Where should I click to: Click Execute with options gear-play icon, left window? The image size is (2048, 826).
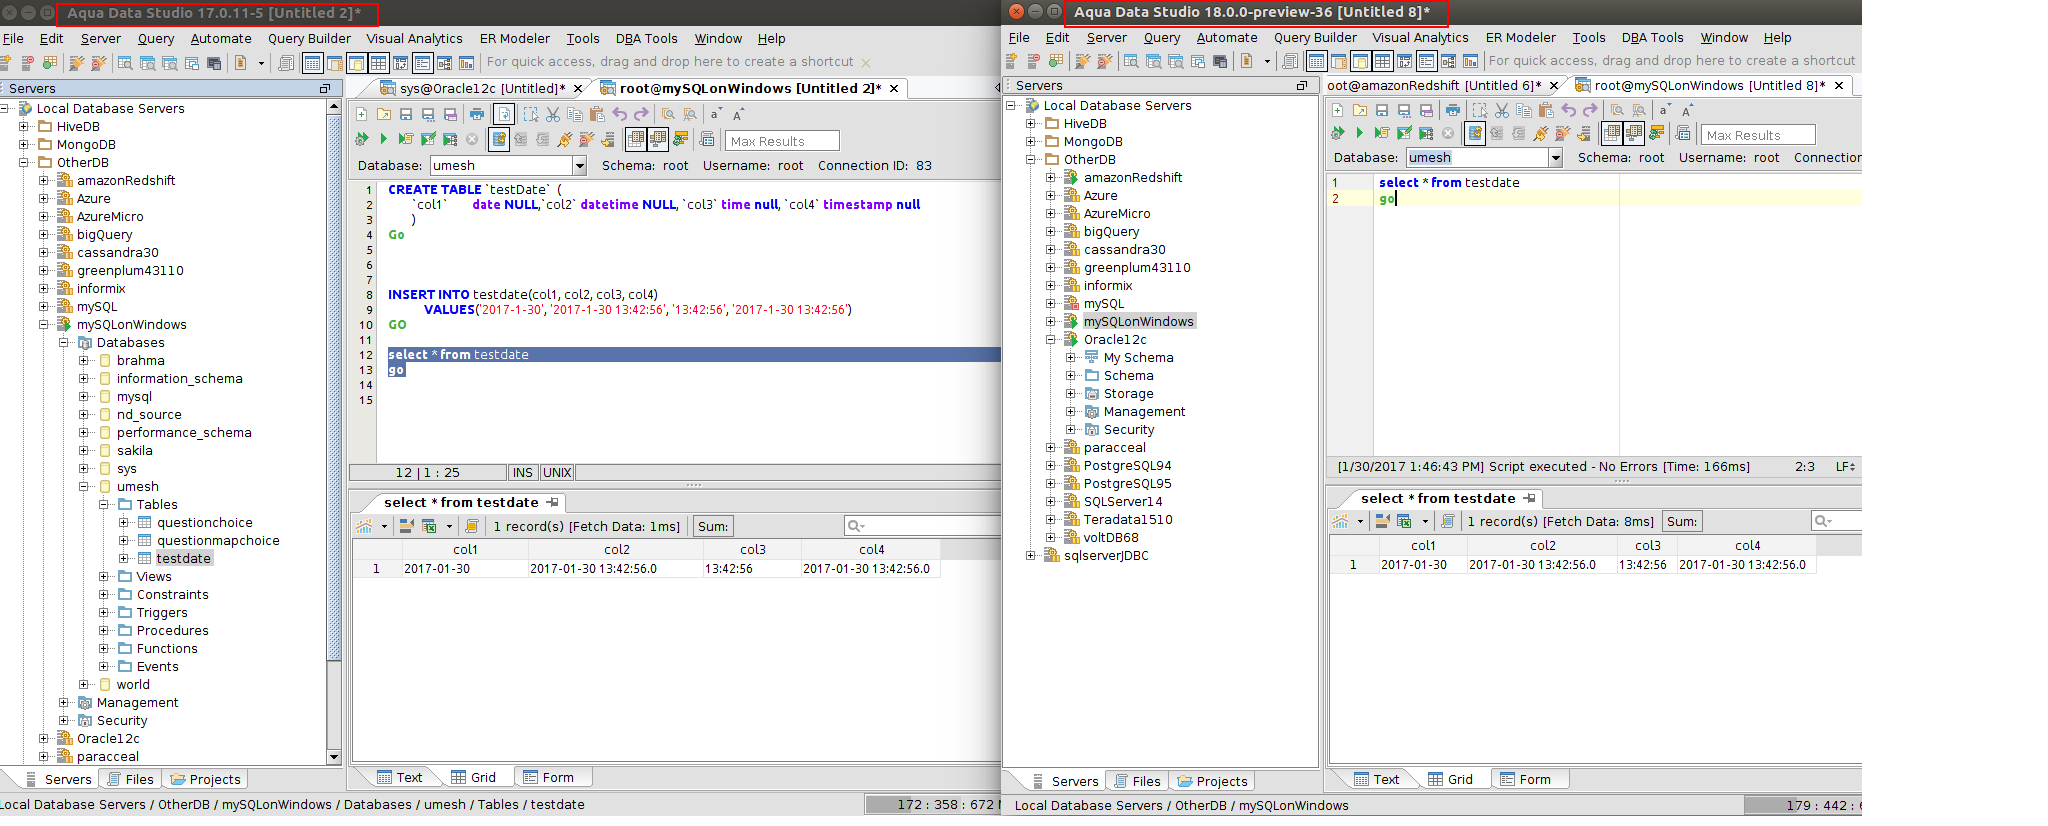(361, 139)
